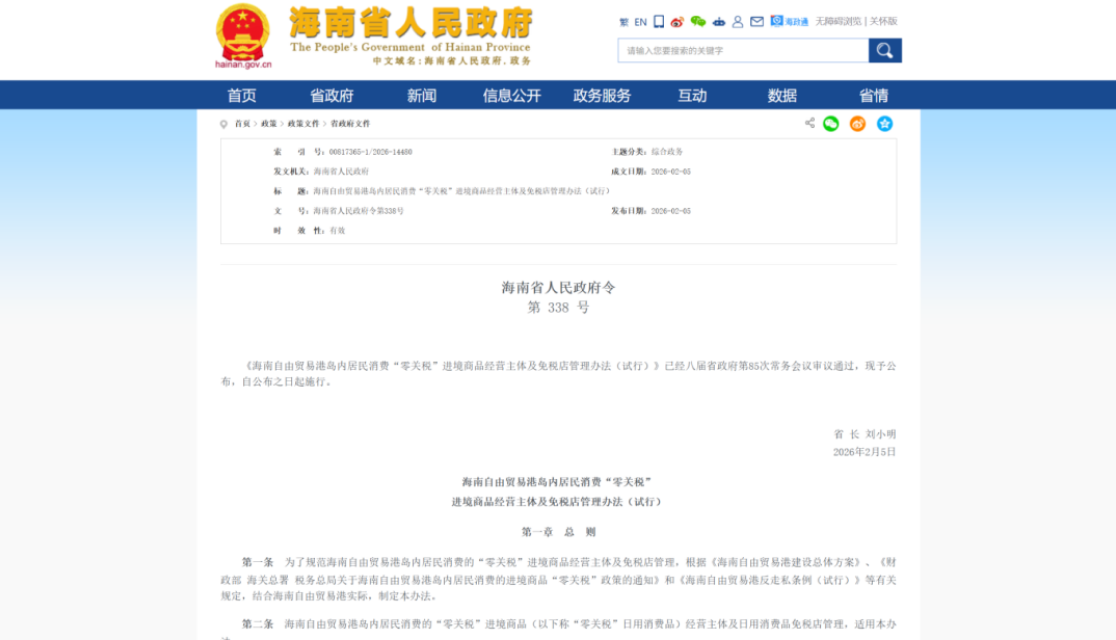
Task: Click the robot assistant icon
Action: pos(718,21)
